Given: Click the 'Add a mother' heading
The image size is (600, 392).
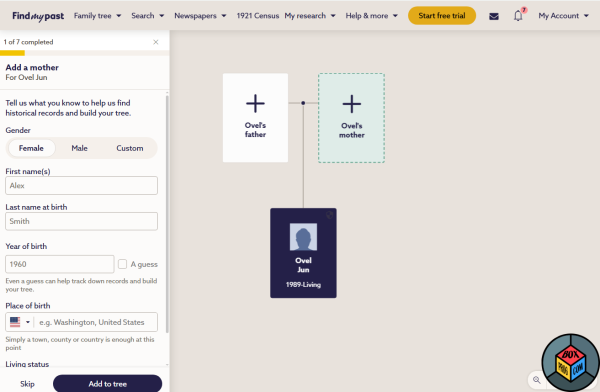Looking at the screenshot, I should (x=32, y=67).
